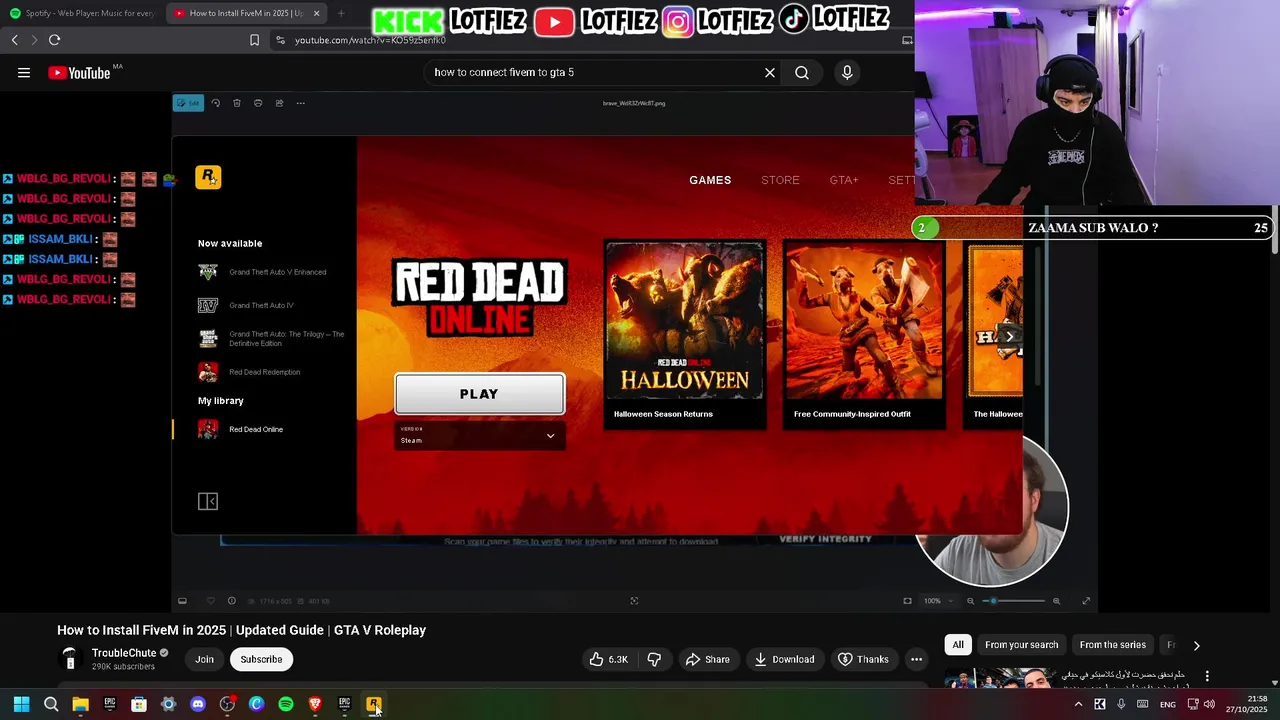Enter fullscreen in Photos viewer
The height and width of the screenshot is (720, 1280).
click(1086, 601)
